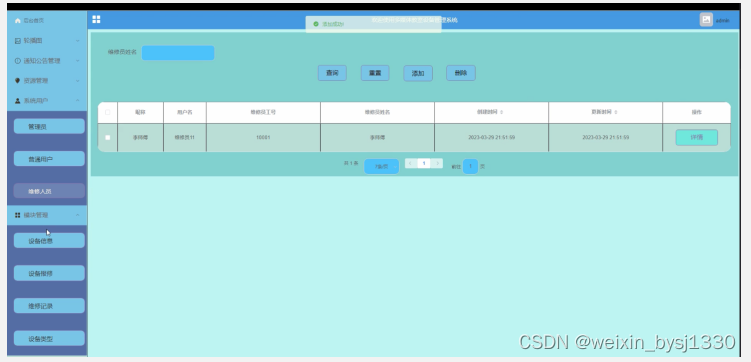Click the update time cell 2023-03-29
Image resolution: width=751 pixels, height=362 pixels.
click(x=605, y=137)
